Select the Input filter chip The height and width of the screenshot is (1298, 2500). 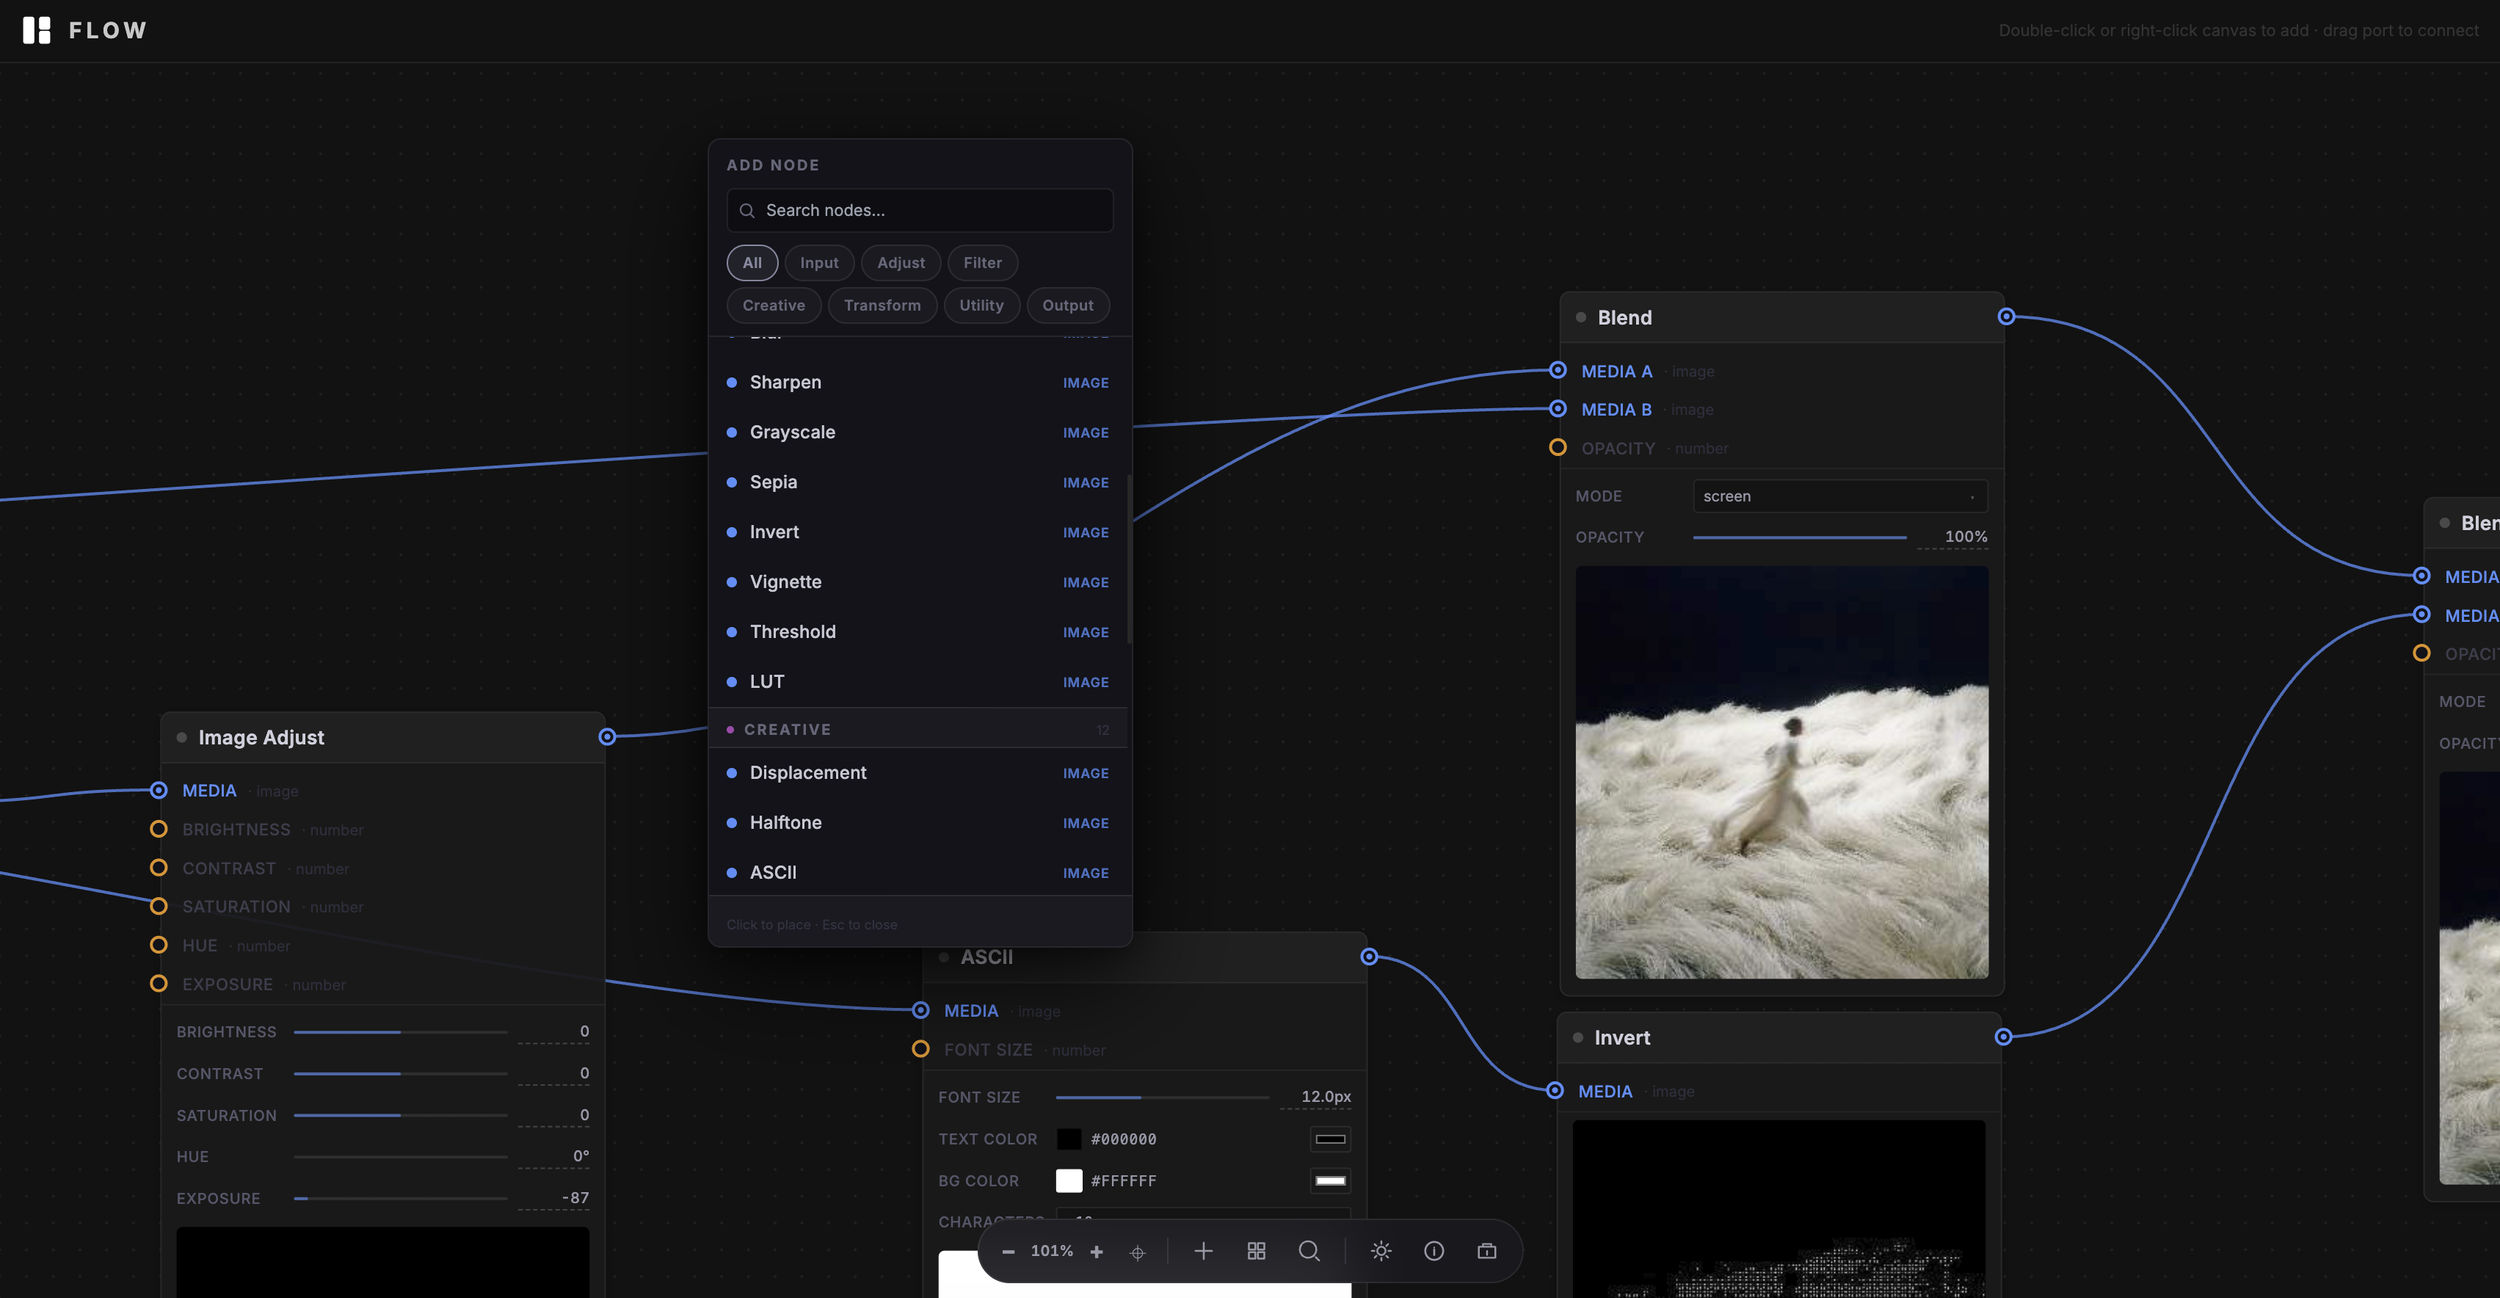point(819,263)
